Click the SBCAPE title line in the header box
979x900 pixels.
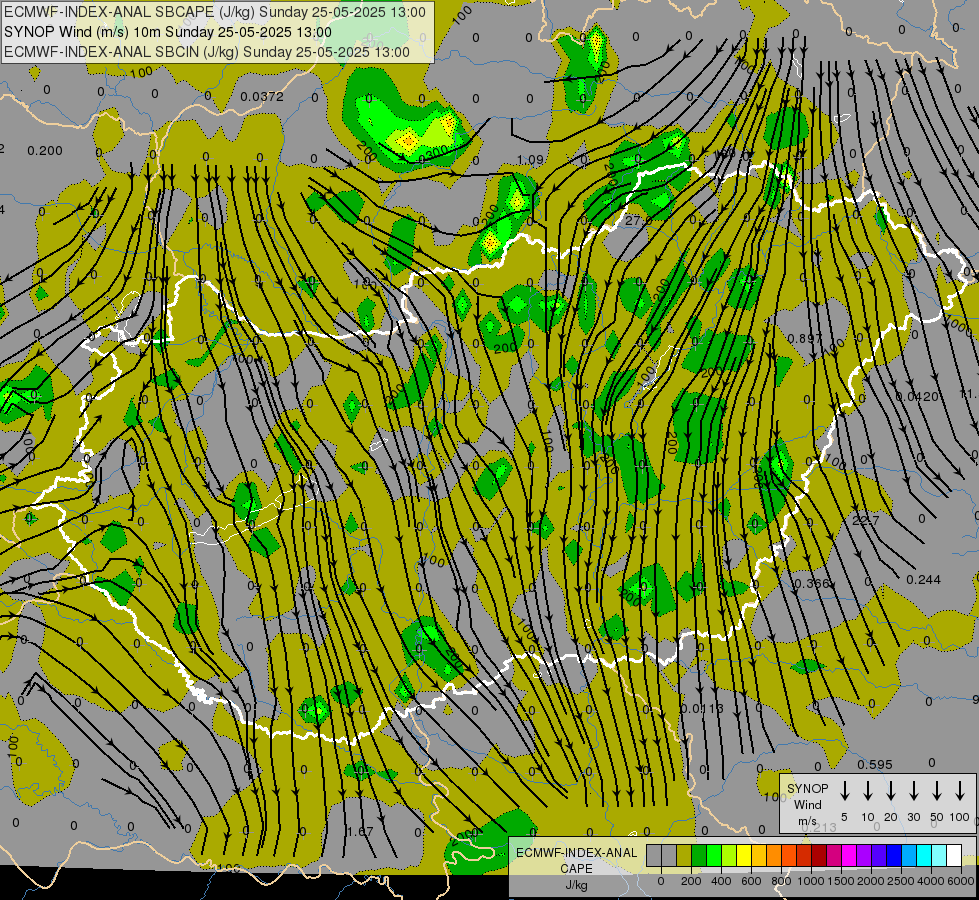pos(215,12)
